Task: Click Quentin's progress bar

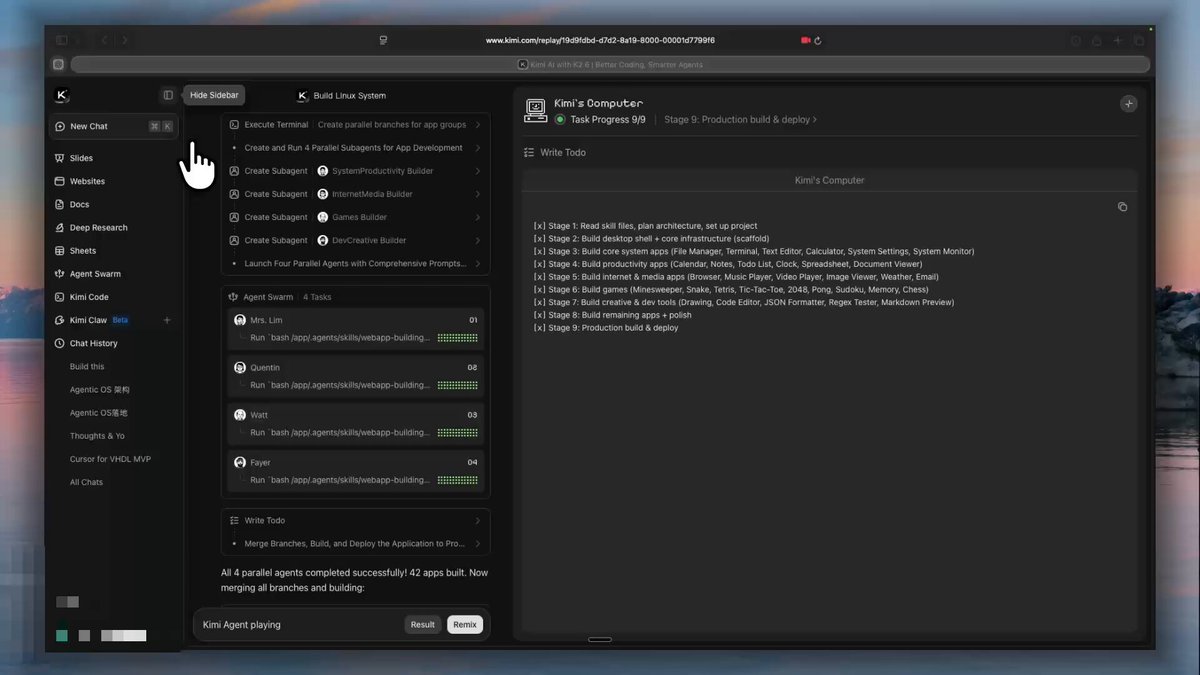Action: [x=458, y=385]
